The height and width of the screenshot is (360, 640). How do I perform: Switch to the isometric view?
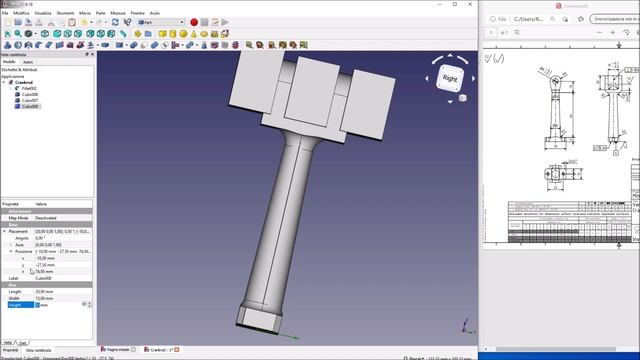pyautogui.click(x=45, y=34)
